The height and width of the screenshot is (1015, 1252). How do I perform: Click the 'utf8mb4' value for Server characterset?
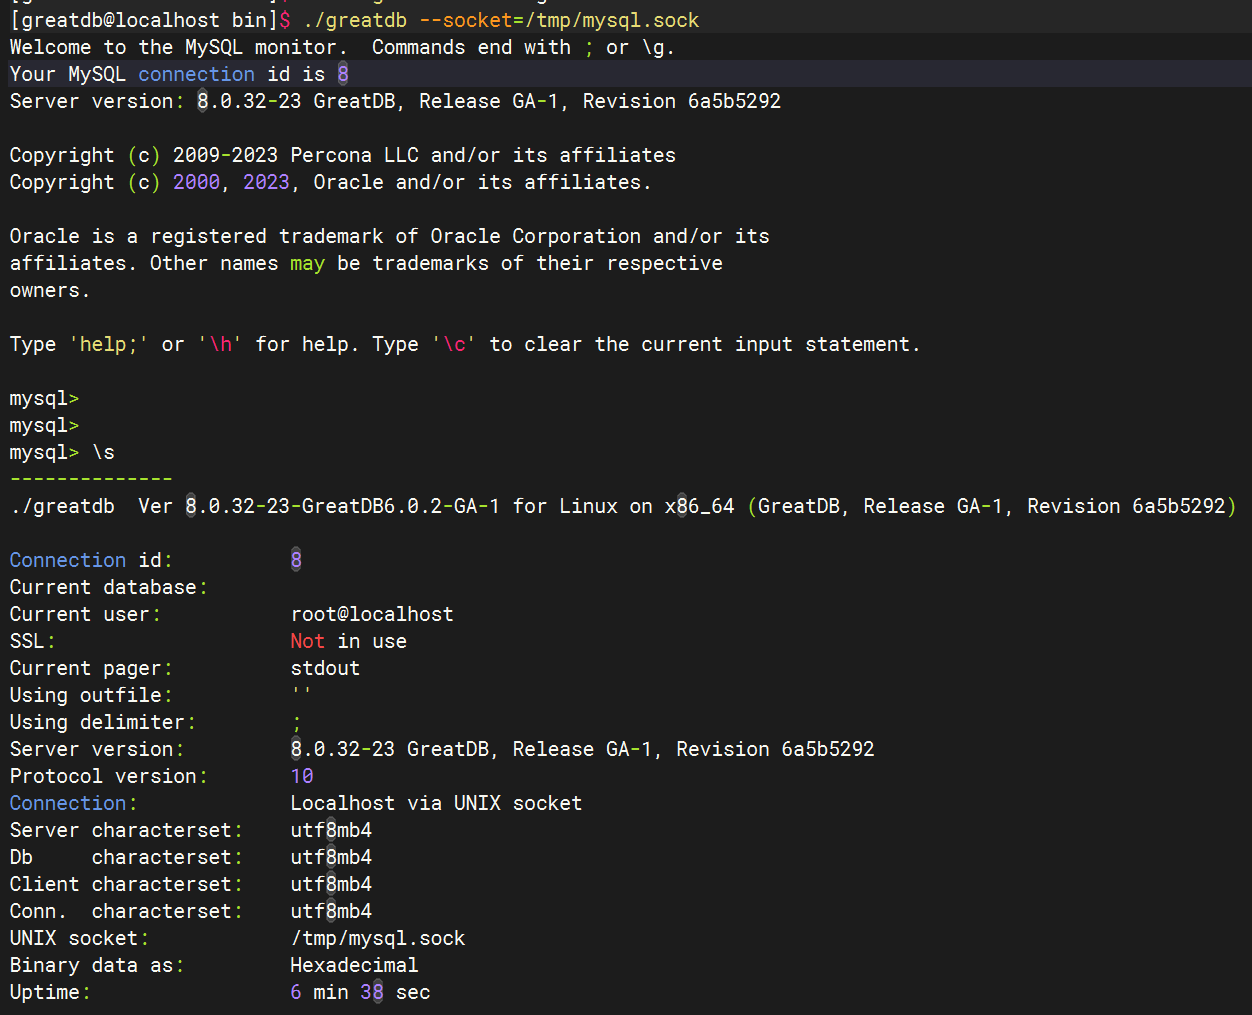pos(331,830)
